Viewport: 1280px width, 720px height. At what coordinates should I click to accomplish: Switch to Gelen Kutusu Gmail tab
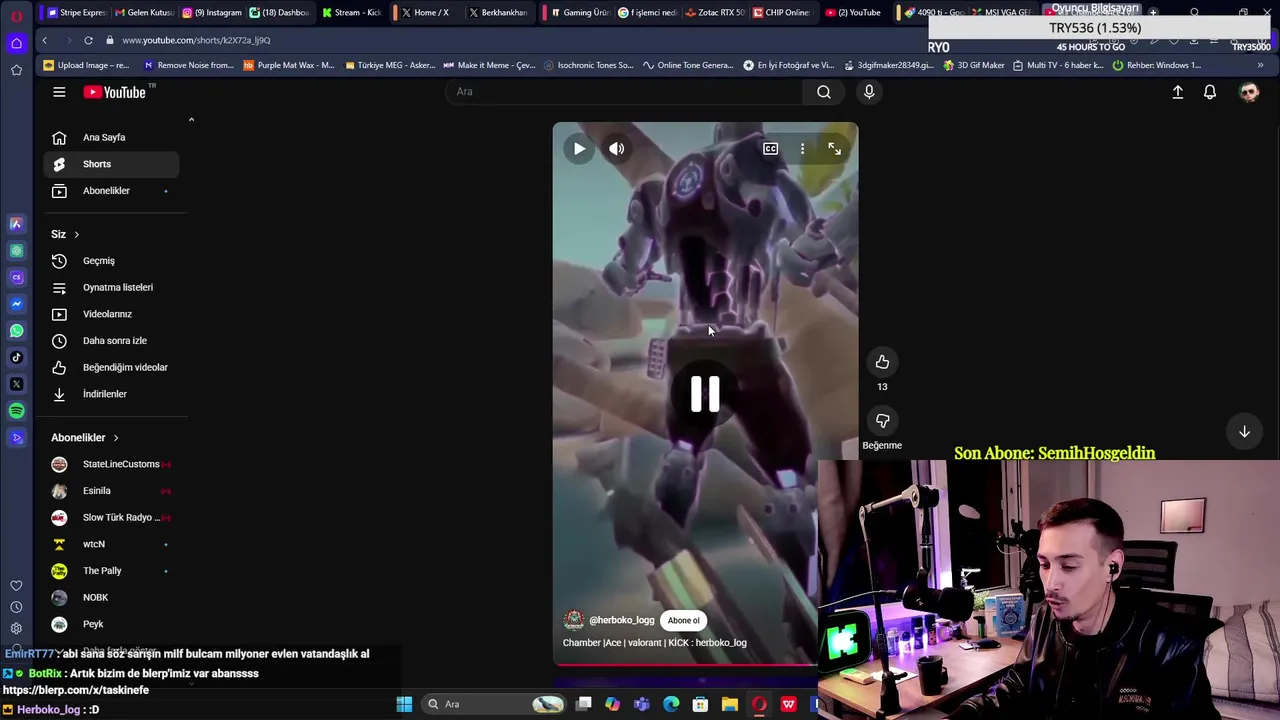[x=145, y=13]
